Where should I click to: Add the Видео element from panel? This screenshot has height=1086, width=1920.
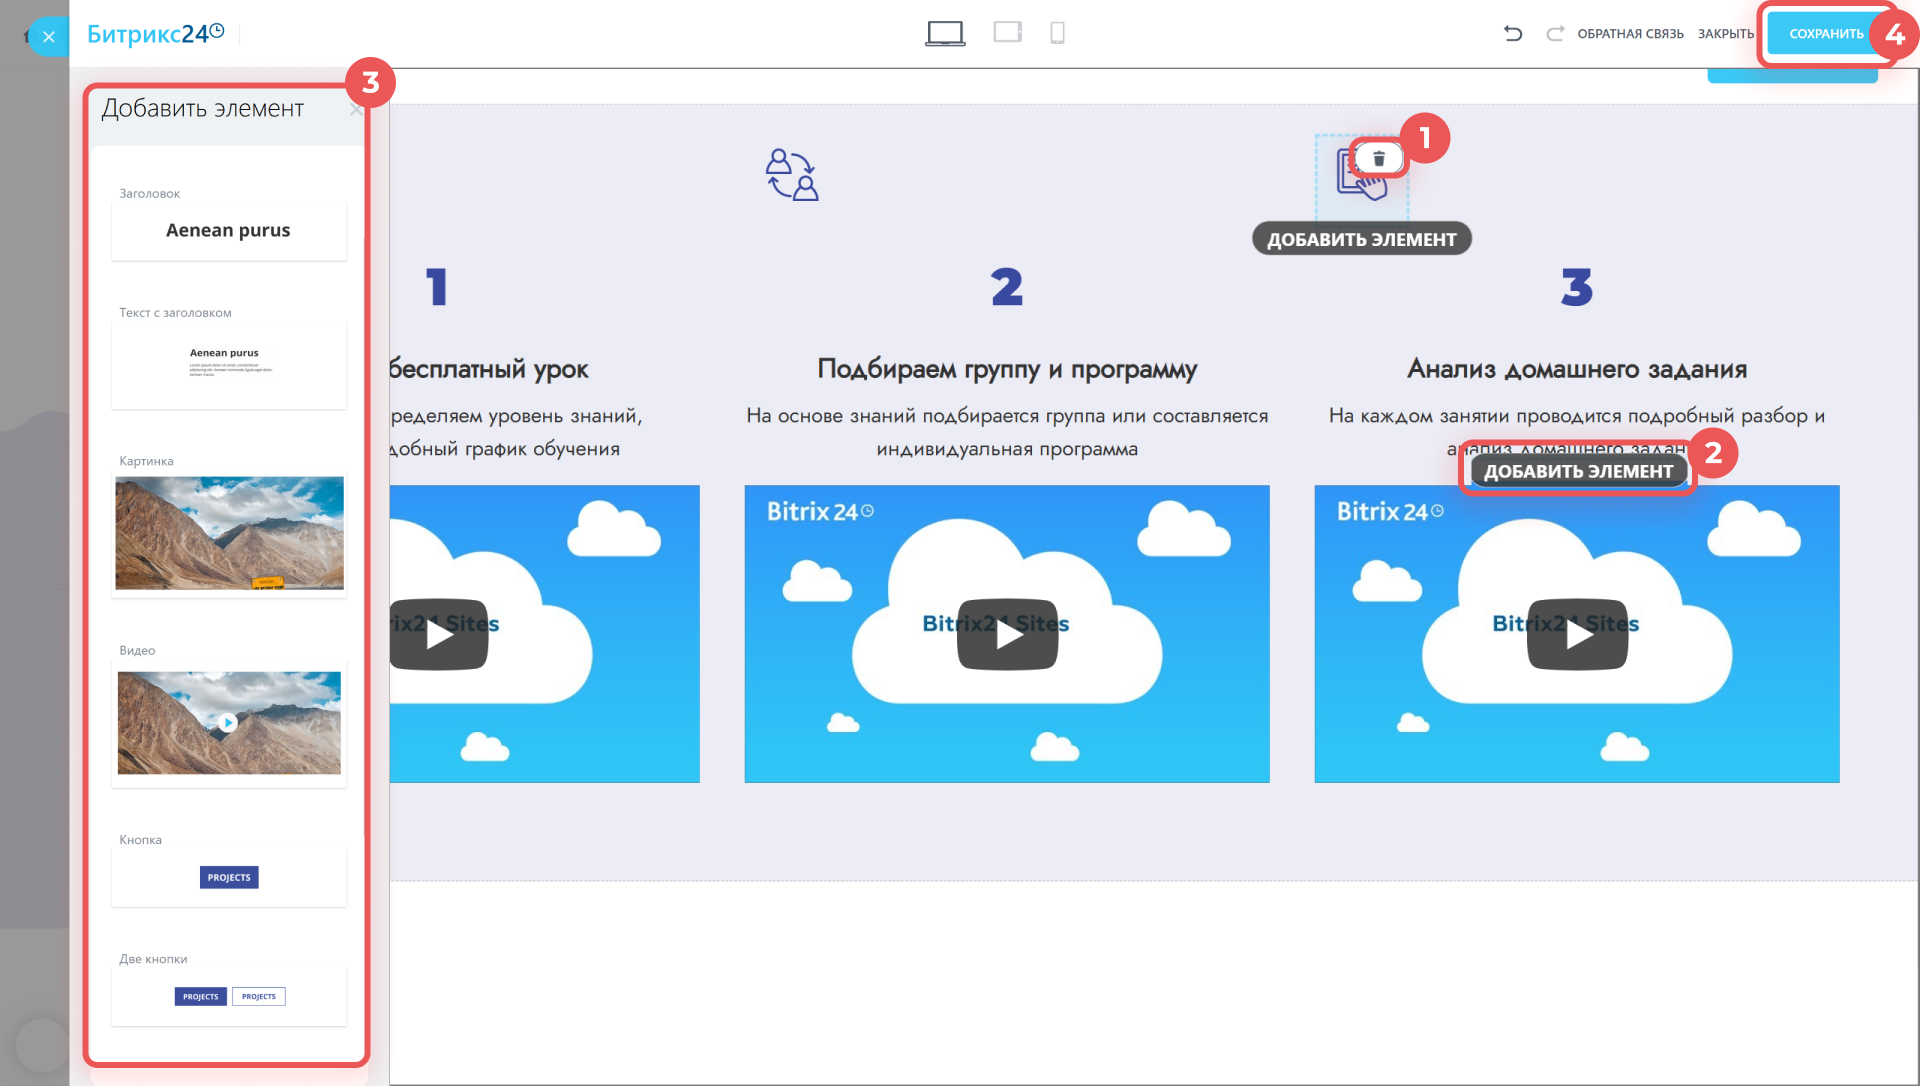(x=229, y=722)
